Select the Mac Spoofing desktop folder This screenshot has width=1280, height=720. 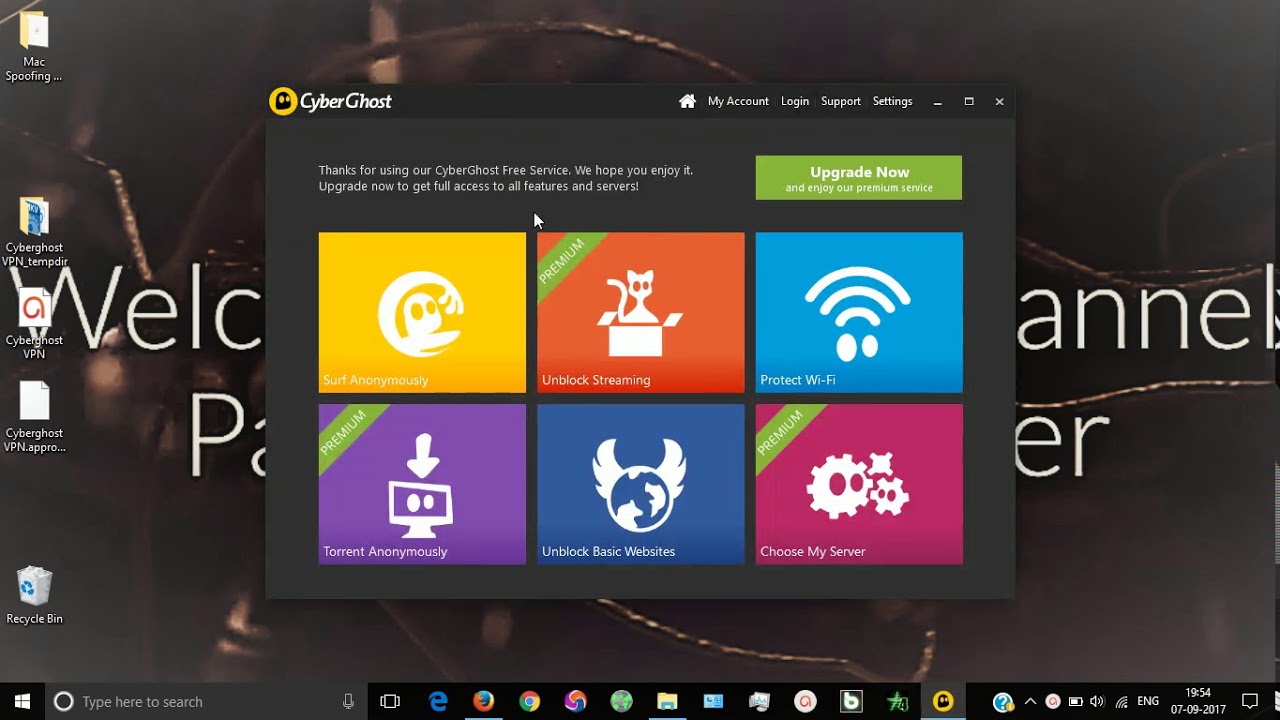coord(34,47)
